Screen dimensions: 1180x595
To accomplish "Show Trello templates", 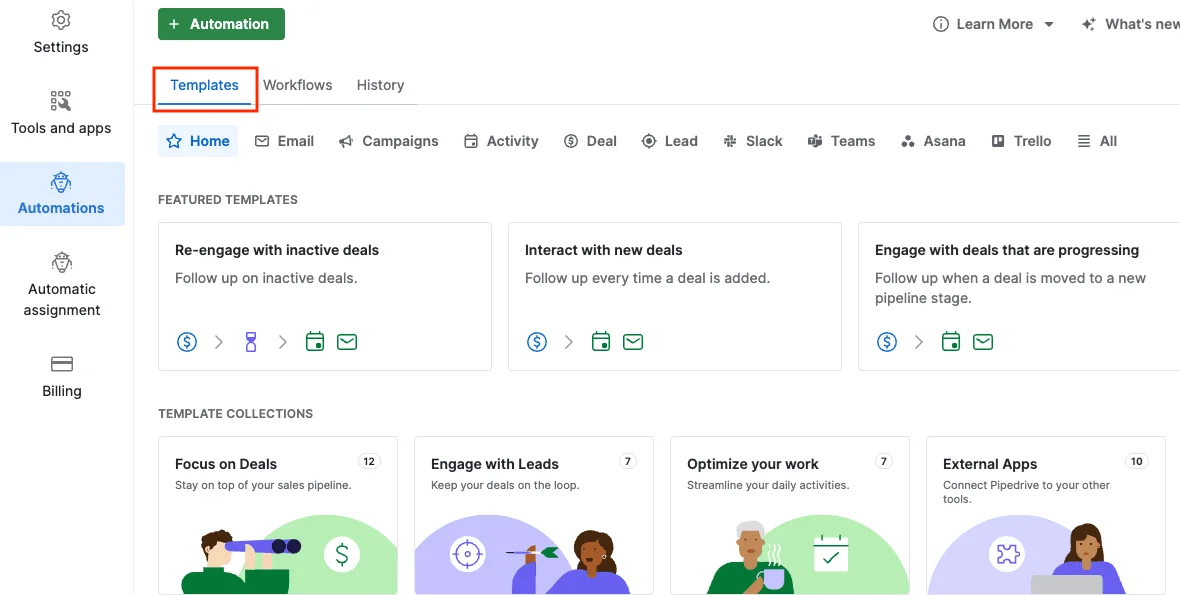I will pos(1021,141).
